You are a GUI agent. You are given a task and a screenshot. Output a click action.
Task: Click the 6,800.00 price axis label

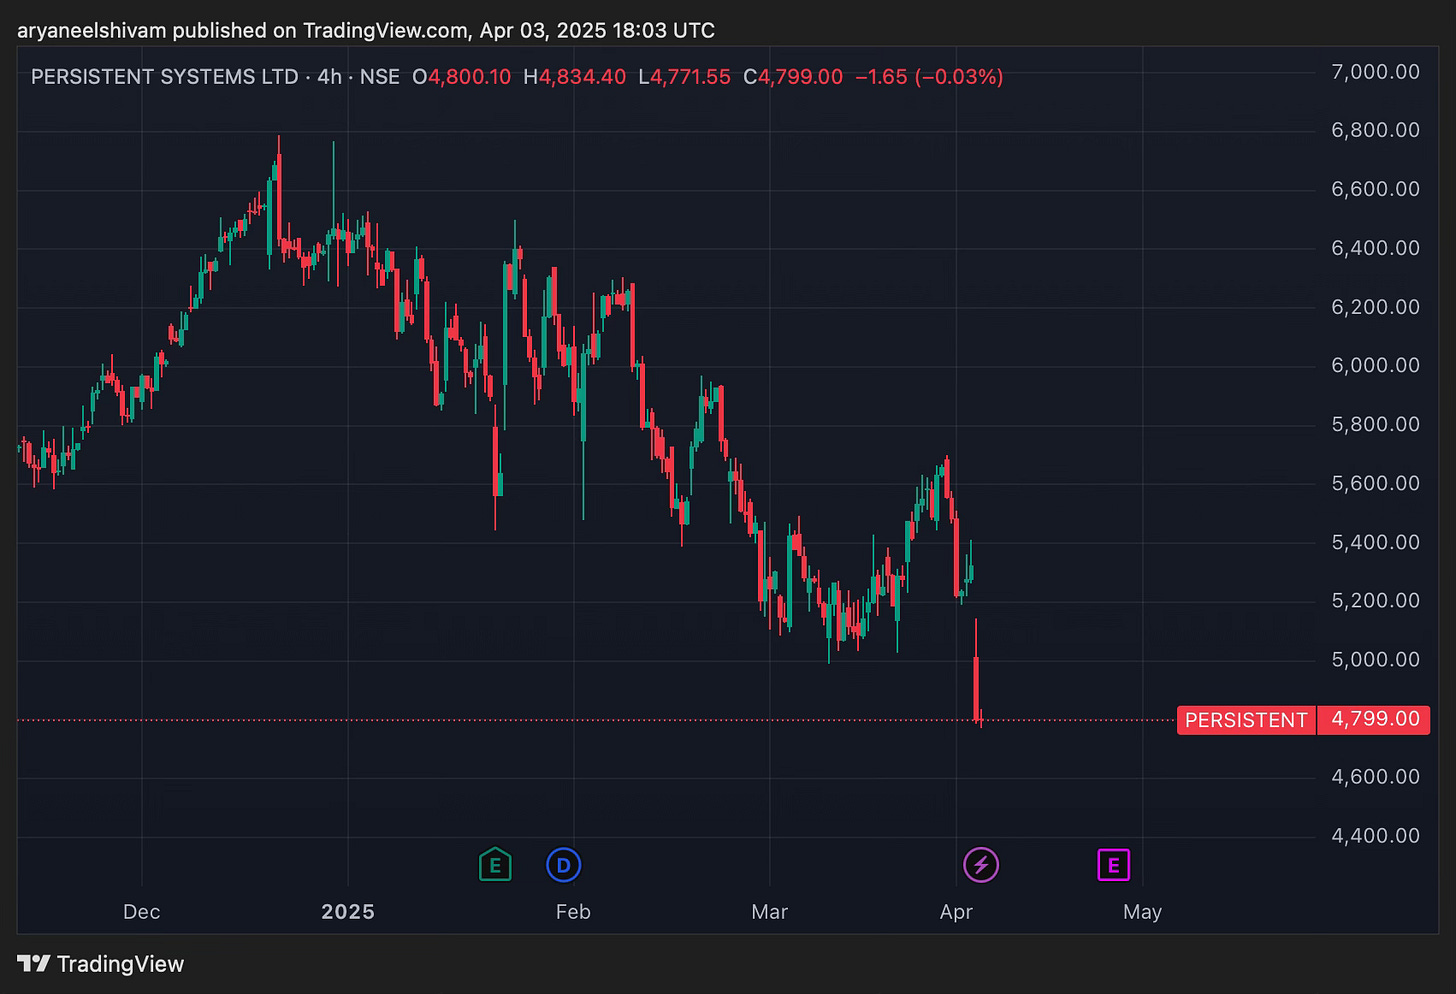click(x=1375, y=130)
